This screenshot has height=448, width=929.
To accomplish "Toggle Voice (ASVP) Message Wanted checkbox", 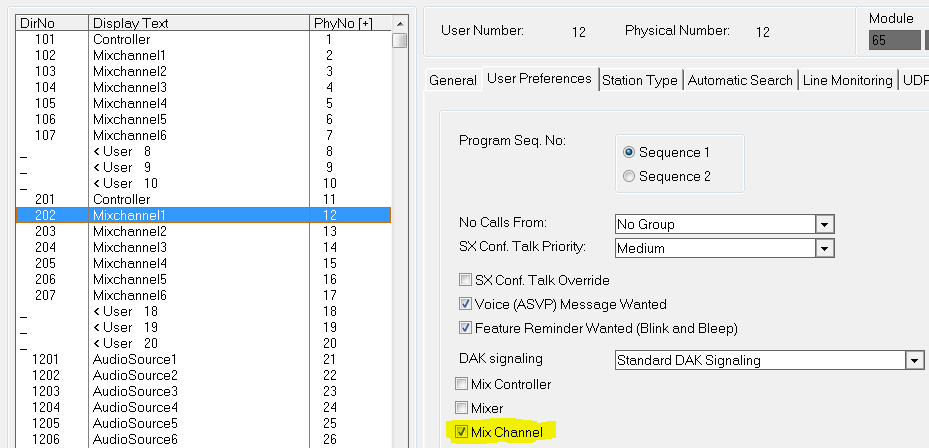I will pyautogui.click(x=465, y=304).
